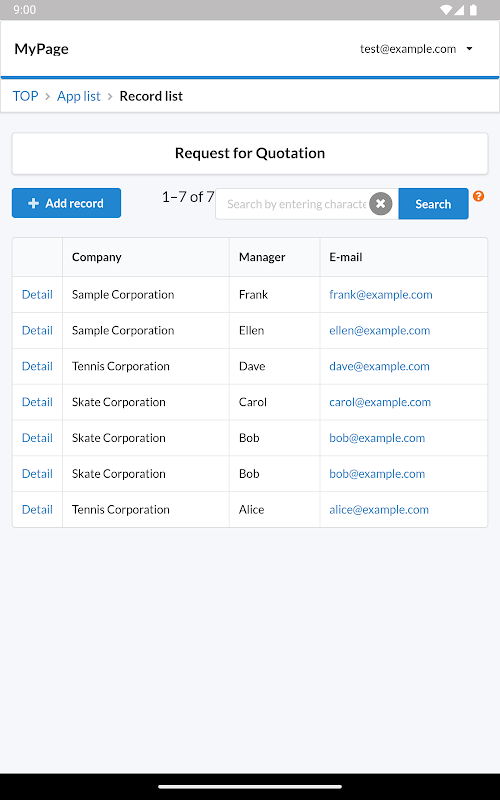
Task: Tap the Add record button
Action: coord(66,203)
